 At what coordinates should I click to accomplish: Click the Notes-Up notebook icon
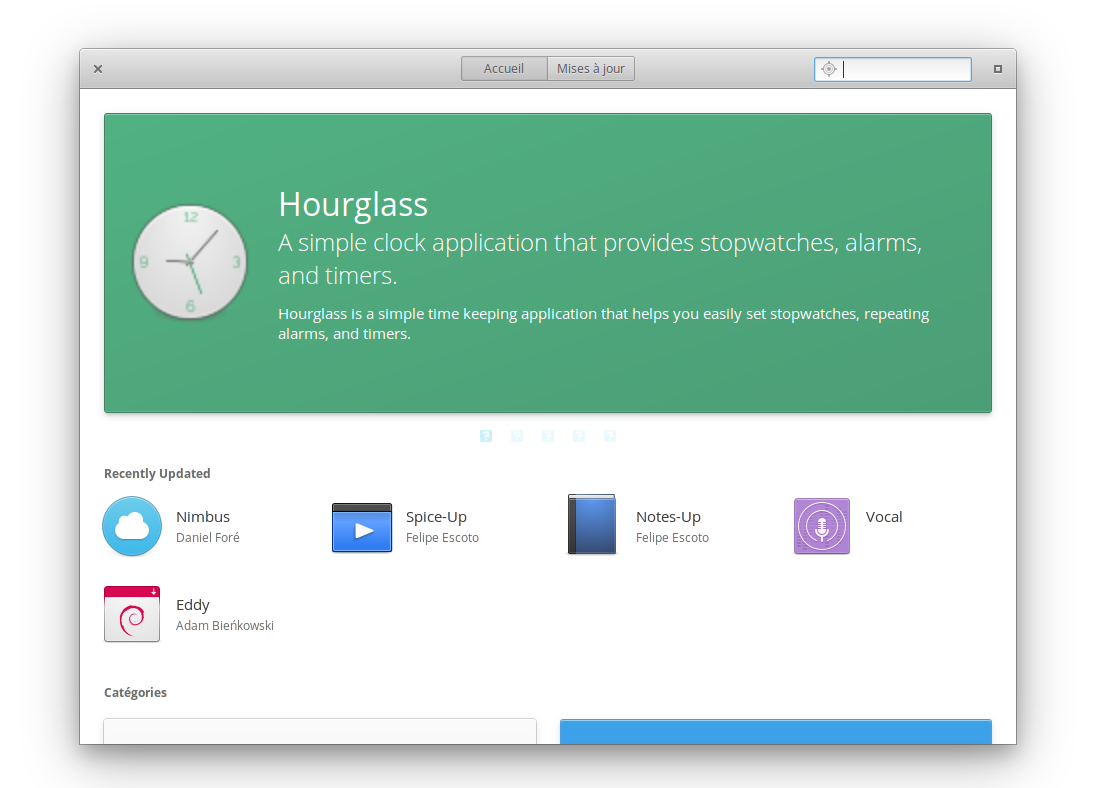(592, 525)
